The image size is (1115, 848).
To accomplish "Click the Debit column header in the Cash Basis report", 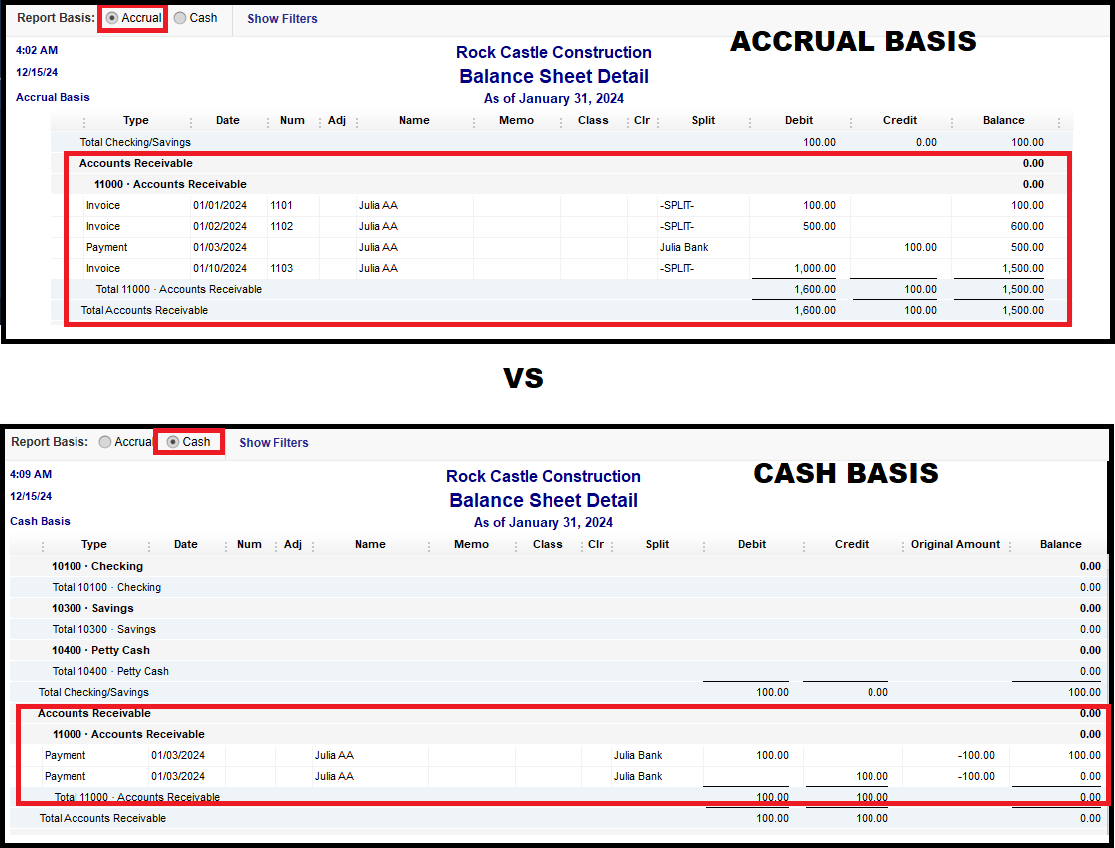I will click(x=752, y=544).
